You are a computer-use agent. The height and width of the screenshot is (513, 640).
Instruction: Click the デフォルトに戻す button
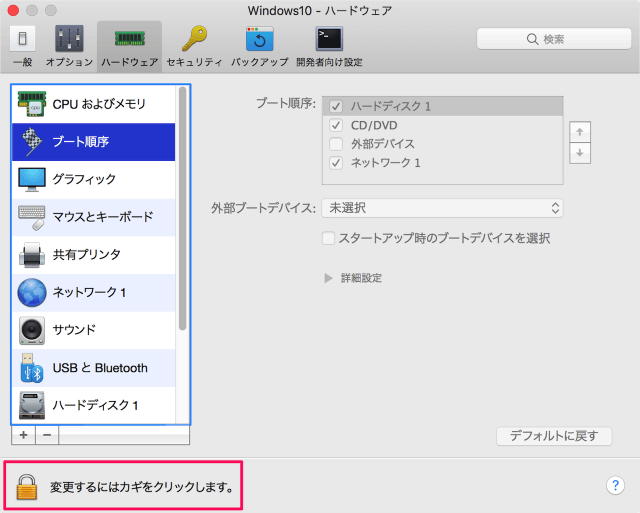(554, 436)
